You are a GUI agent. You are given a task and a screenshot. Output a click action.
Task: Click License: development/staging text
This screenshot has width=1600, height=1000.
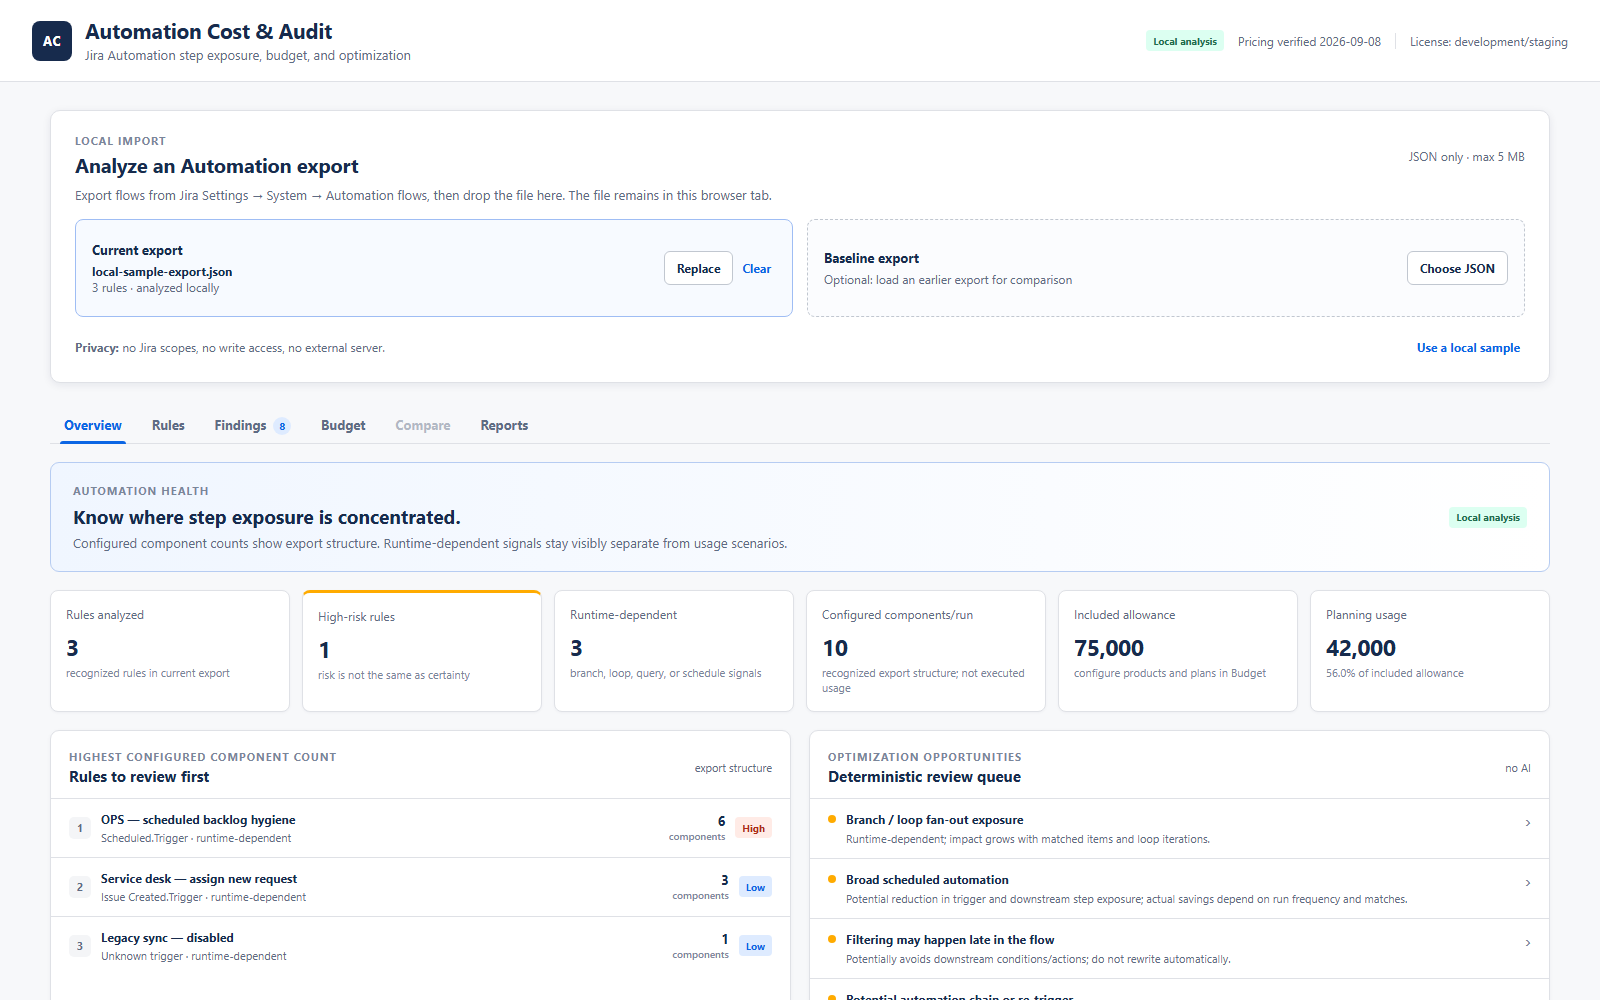(x=1489, y=42)
